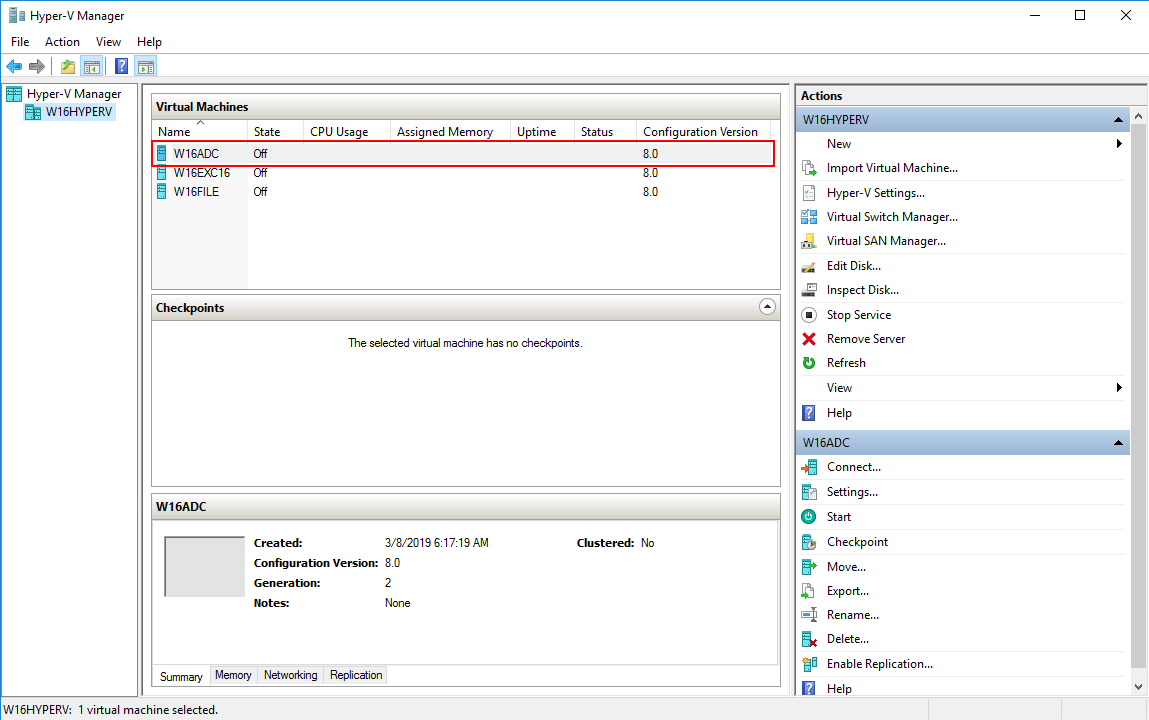Select the W16EXC16 virtual machine
The width and height of the screenshot is (1149, 720).
[x=201, y=173]
